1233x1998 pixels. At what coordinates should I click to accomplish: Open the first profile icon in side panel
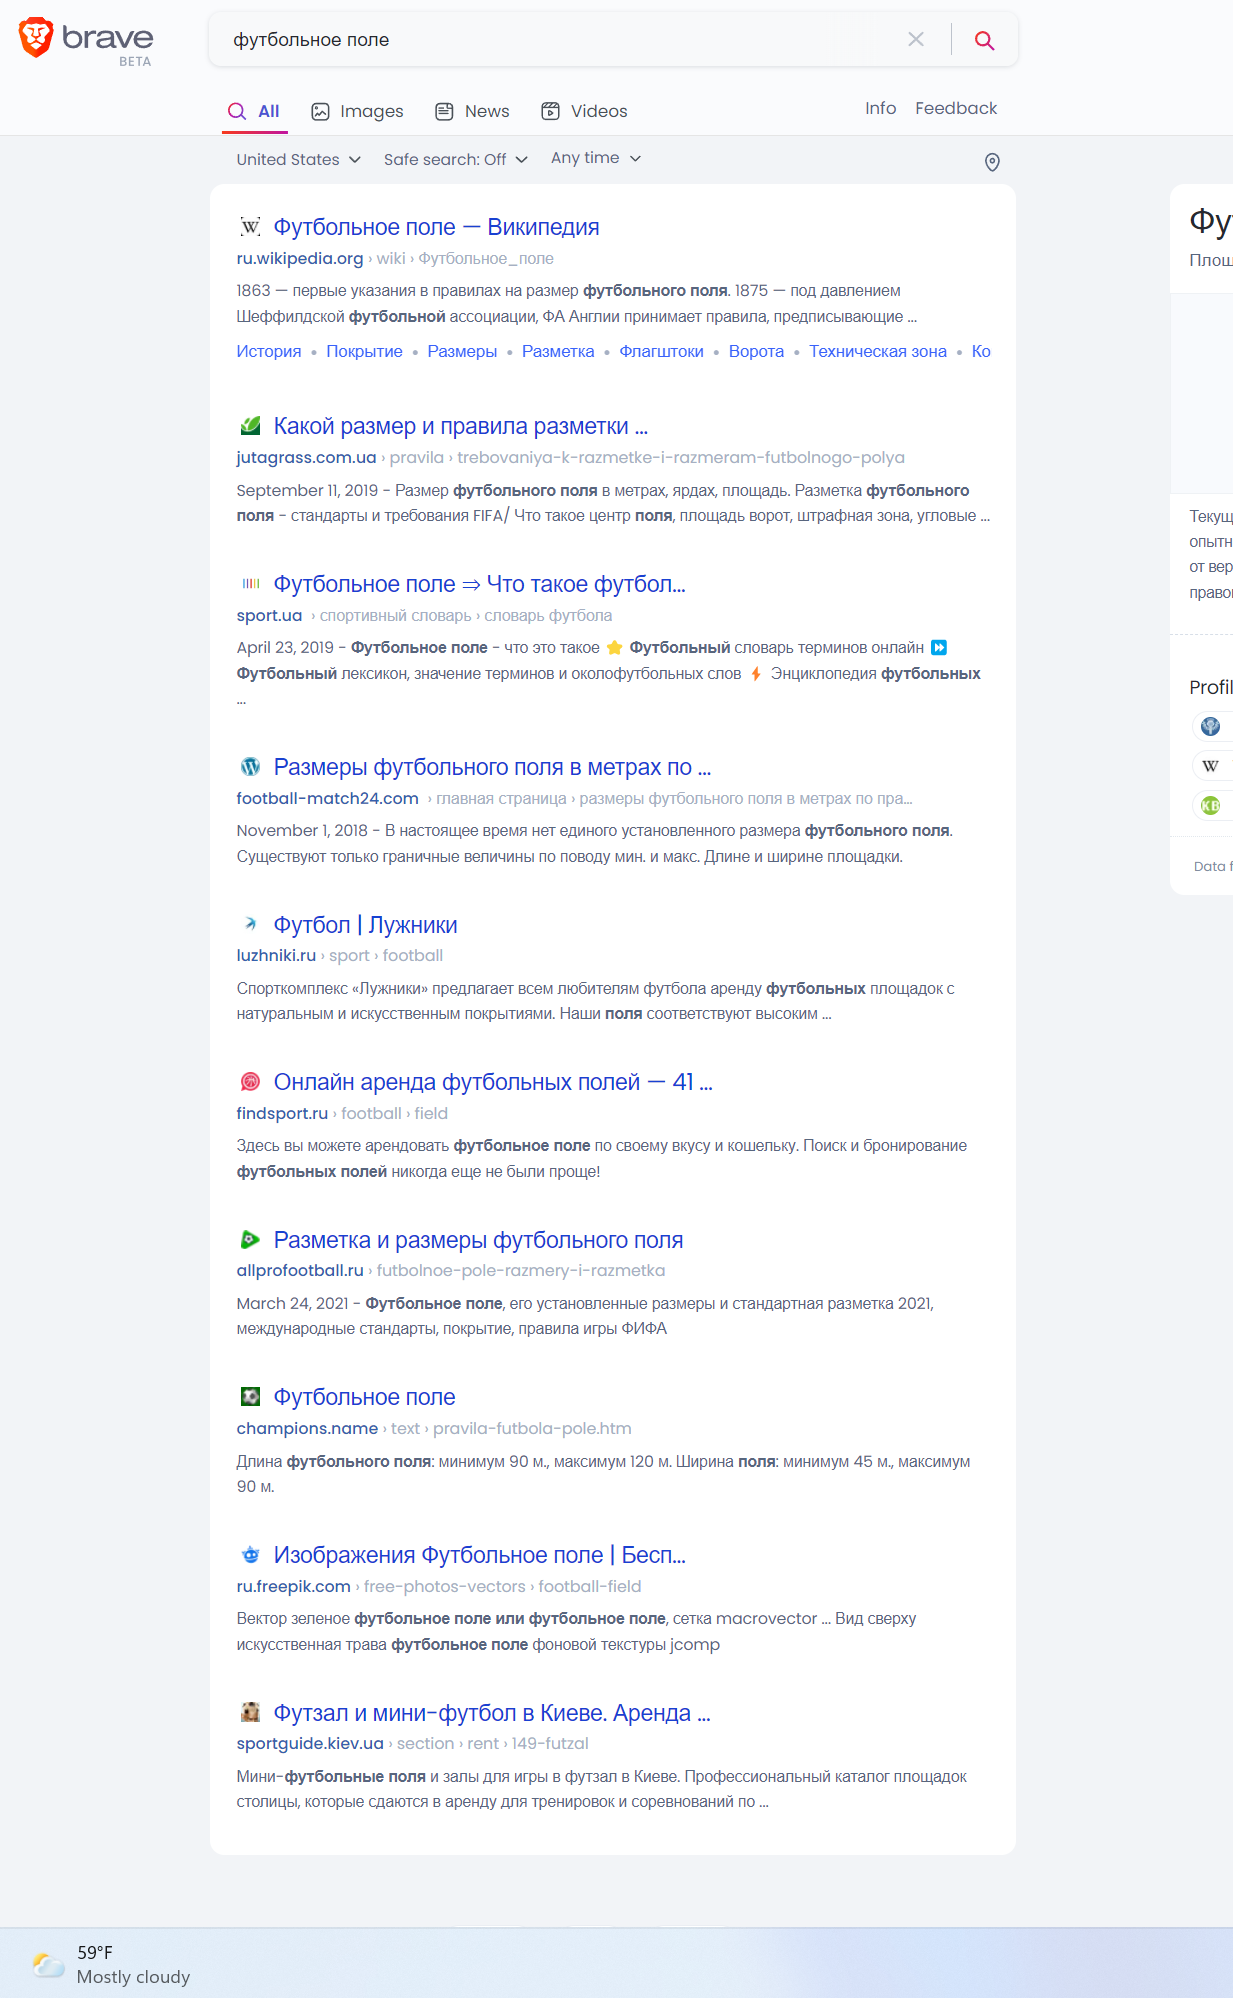tap(1210, 726)
